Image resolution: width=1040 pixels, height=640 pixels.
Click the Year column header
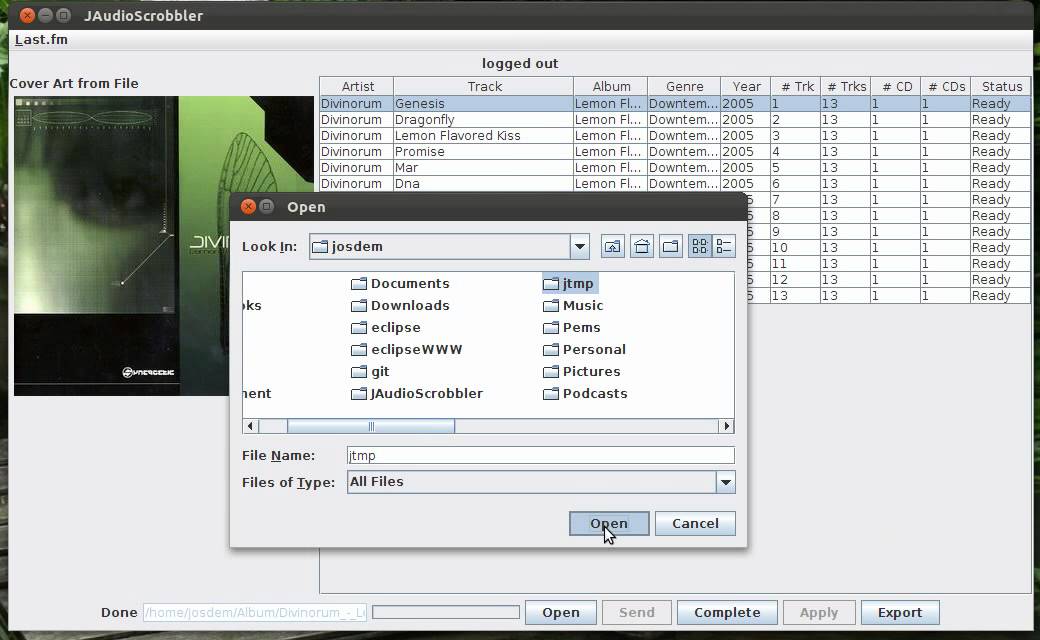pyautogui.click(x=746, y=87)
